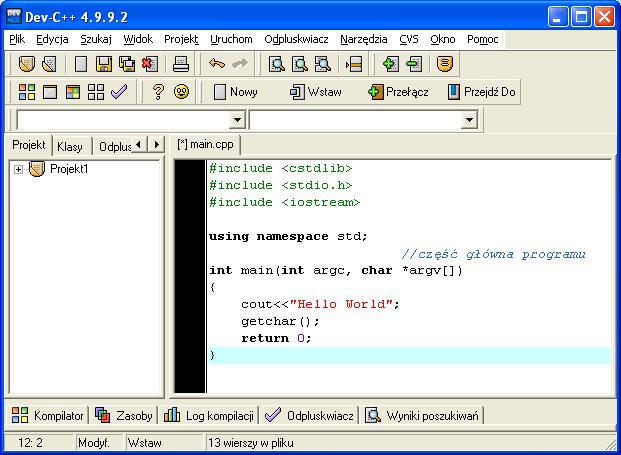Viewport: 621px width, 455px height.
Task: Open the Projekt menu
Action: tap(181, 39)
